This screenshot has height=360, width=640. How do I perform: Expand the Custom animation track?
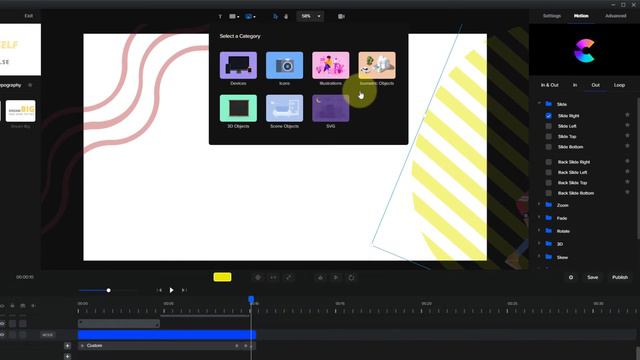click(x=82, y=346)
